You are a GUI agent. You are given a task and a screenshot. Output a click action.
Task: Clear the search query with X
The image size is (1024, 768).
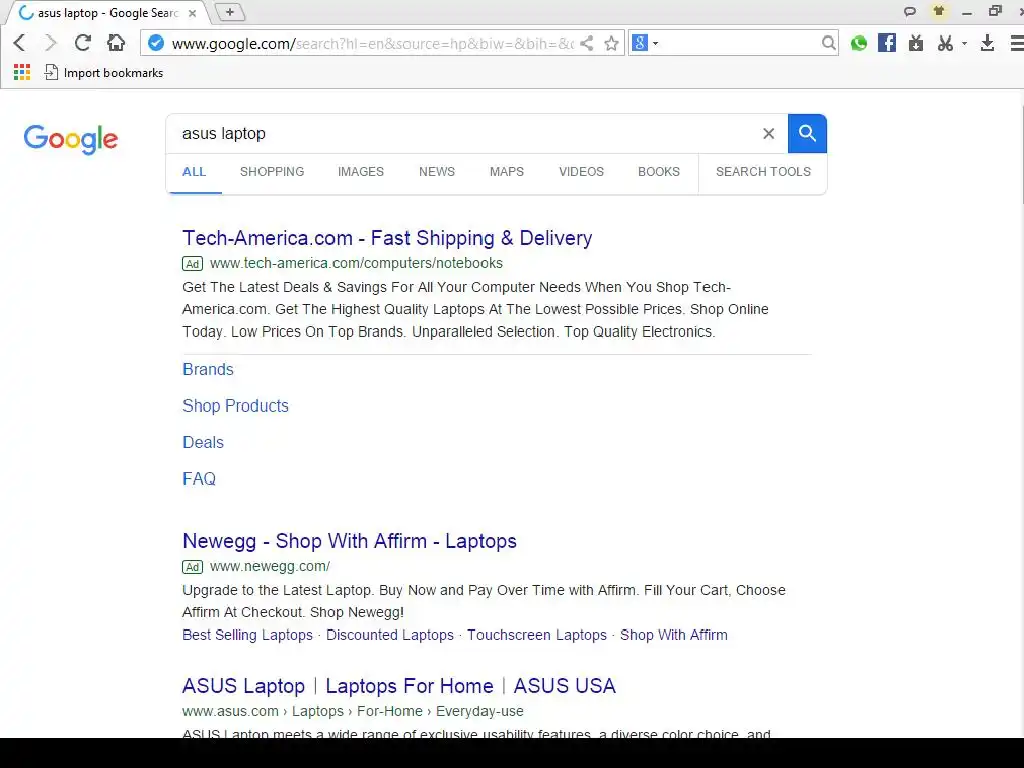pyautogui.click(x=769, y=133)
